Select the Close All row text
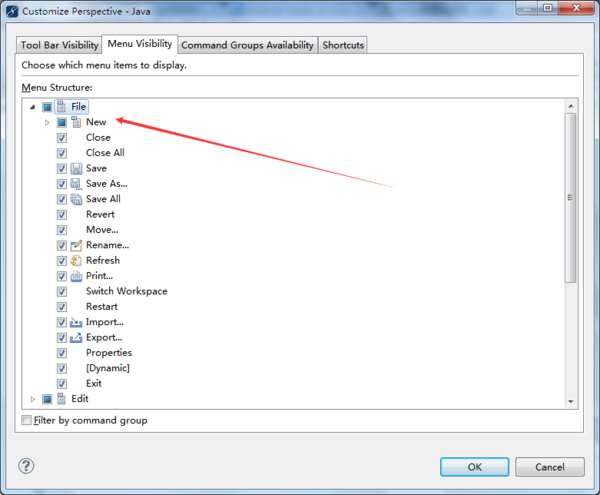 pyautogui.click(x=105, y=153)
